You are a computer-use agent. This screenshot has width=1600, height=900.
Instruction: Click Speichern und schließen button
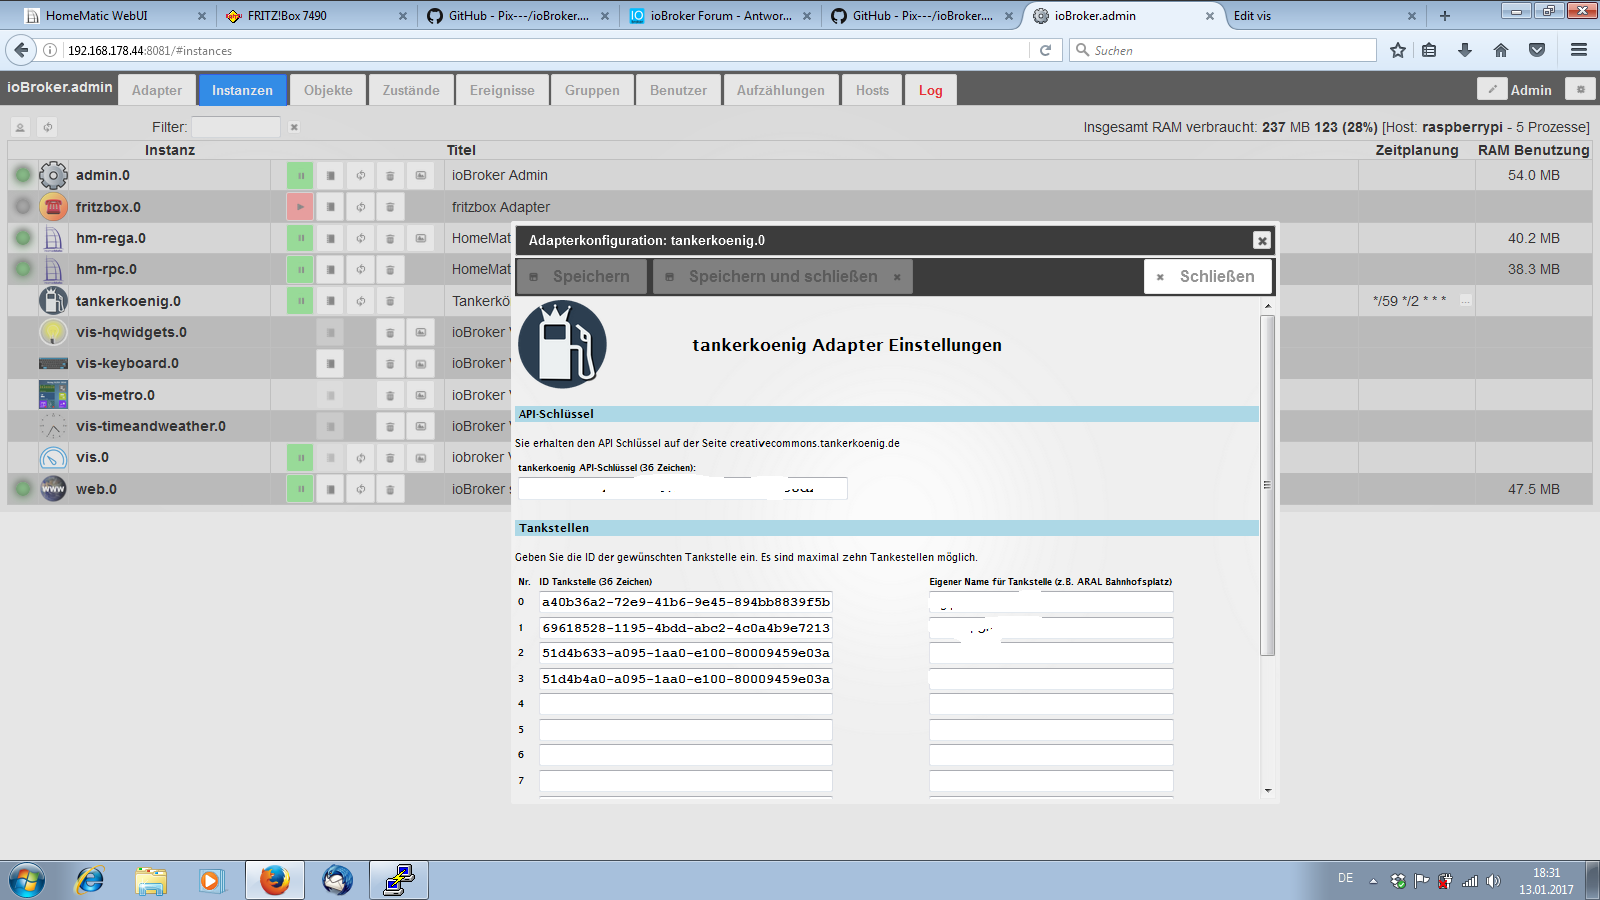pyautogui.click(x=783, y=276)
